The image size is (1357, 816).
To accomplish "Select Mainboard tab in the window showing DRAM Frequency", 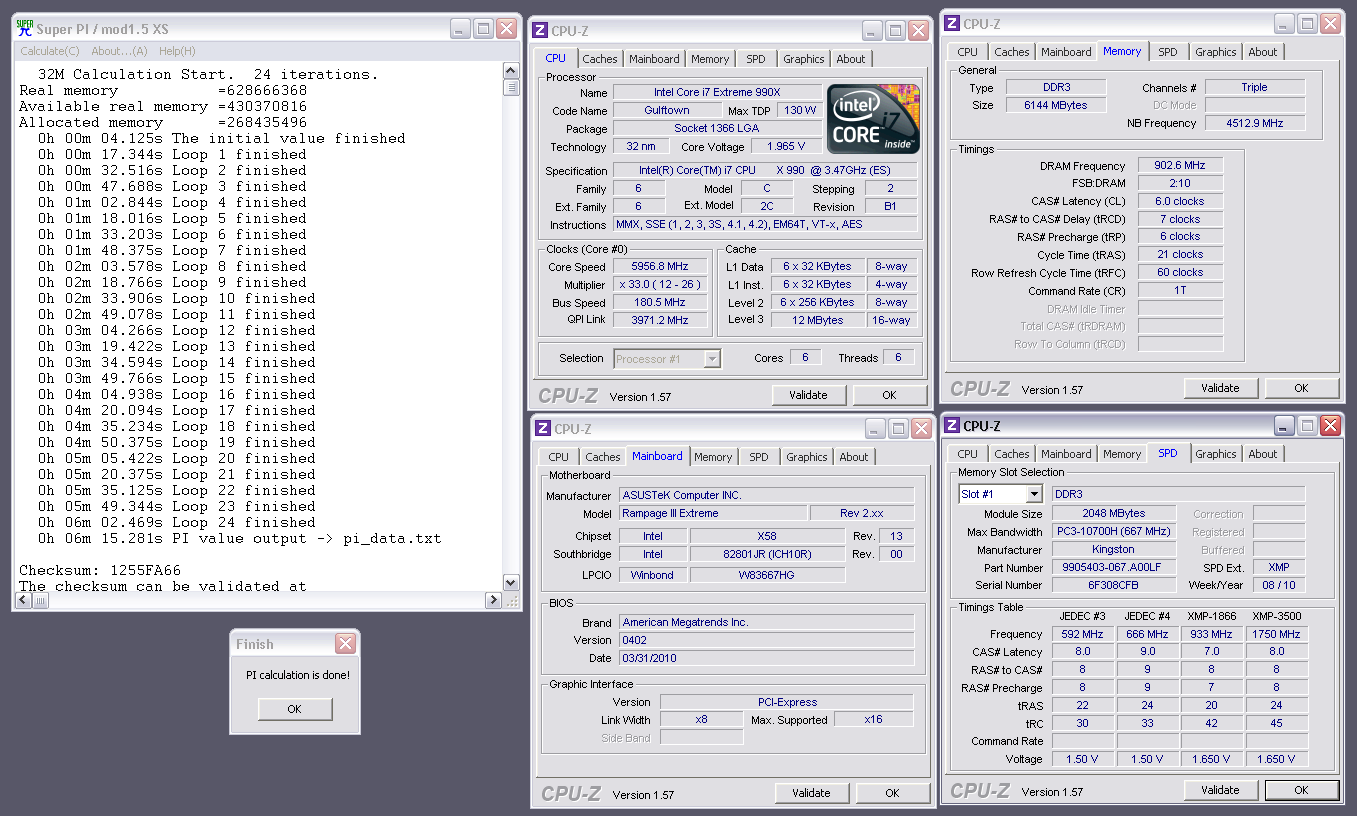I will click(x=1066, y=52).
